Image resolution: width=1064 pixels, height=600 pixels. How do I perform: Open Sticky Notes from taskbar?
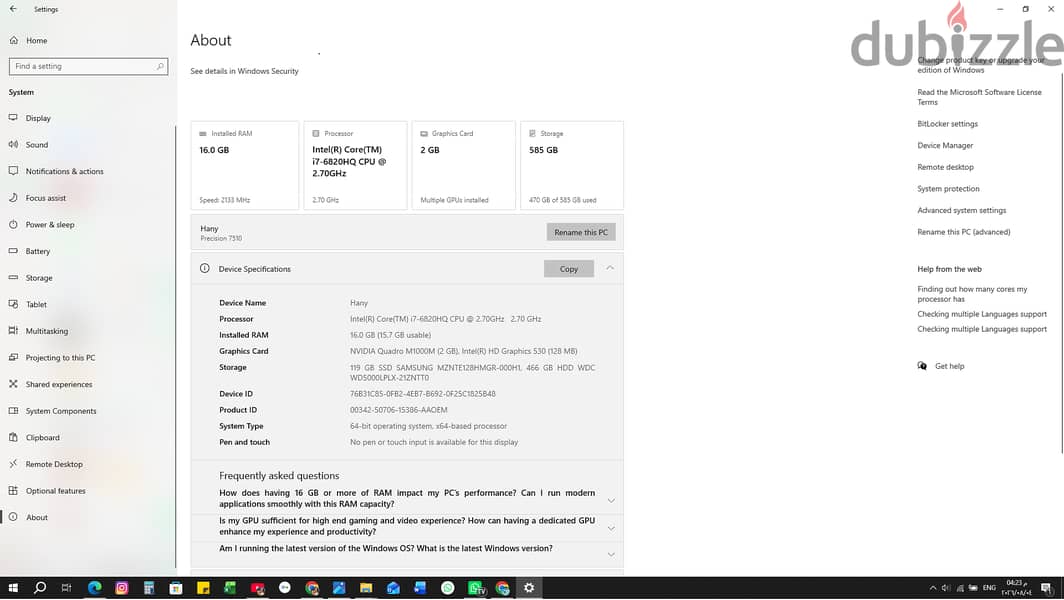(203, 588)
